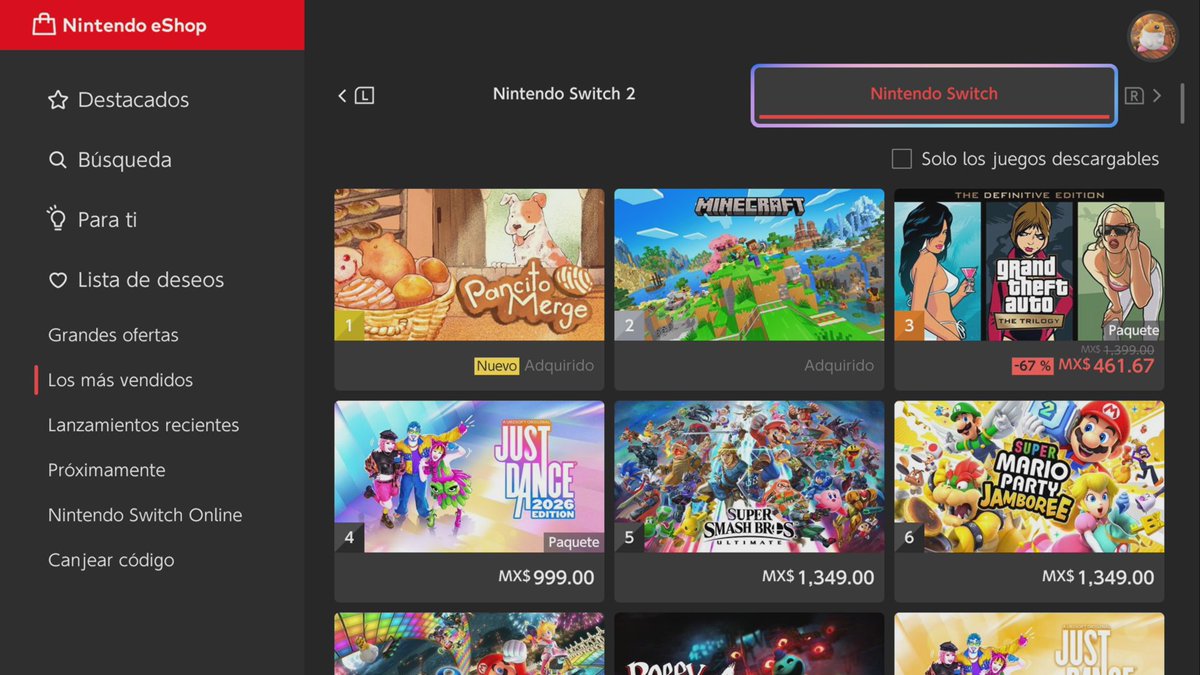This screenshot has width=1200, height=675.
Task: Select Los más vendidos
Action: click(x=120, y=380)
